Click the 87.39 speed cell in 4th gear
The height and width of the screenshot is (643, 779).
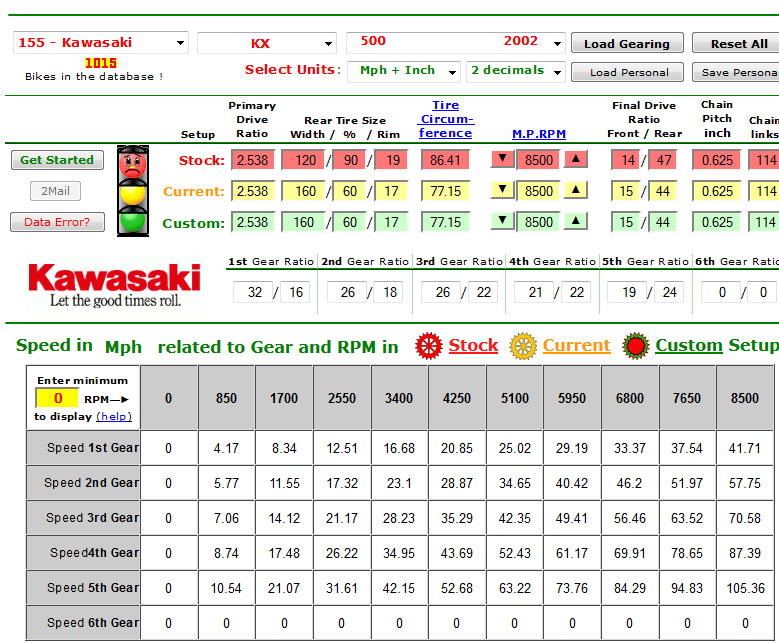pyautogui.click(x=744, y=553)
